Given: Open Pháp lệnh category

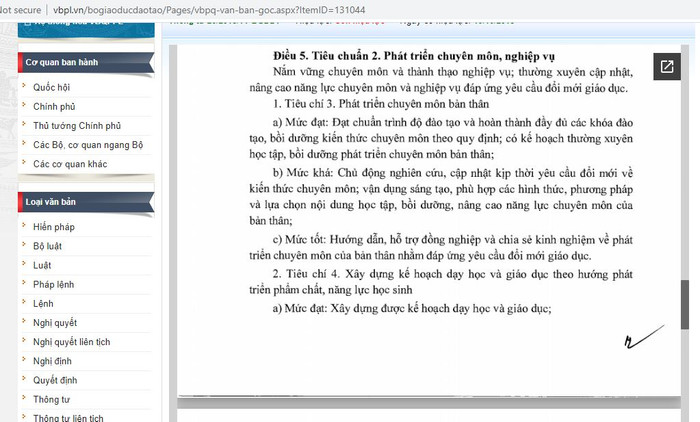Looking at the screenshot, I should (53, 284).
